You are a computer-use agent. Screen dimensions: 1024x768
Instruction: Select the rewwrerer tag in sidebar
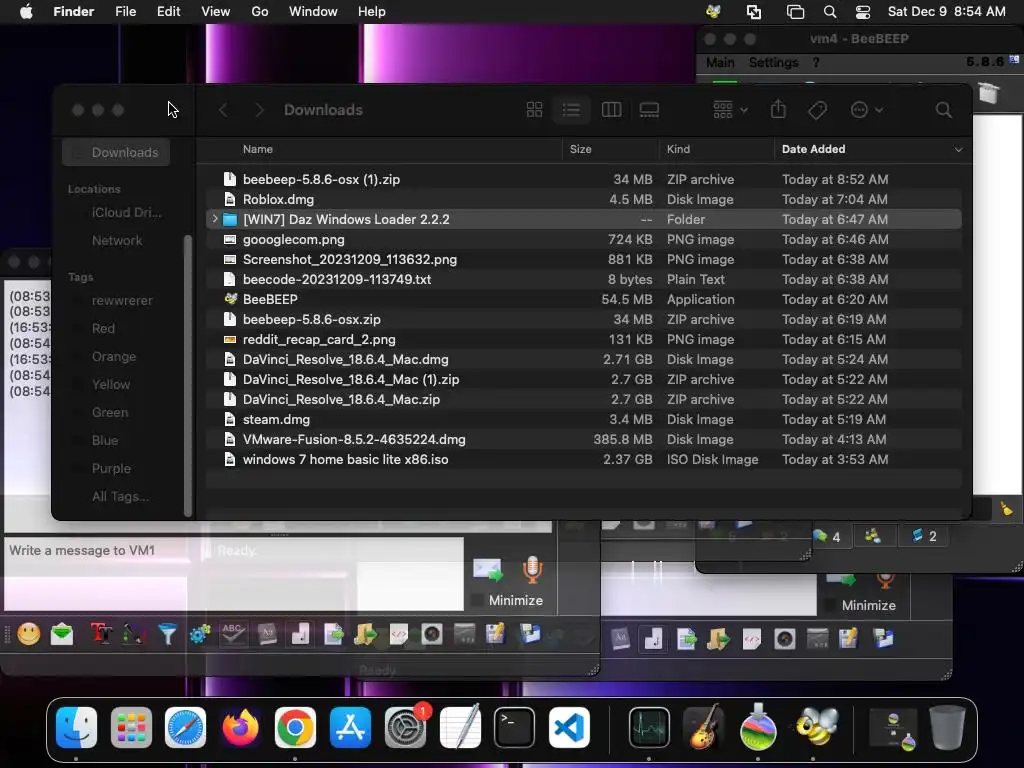point(122,300)
